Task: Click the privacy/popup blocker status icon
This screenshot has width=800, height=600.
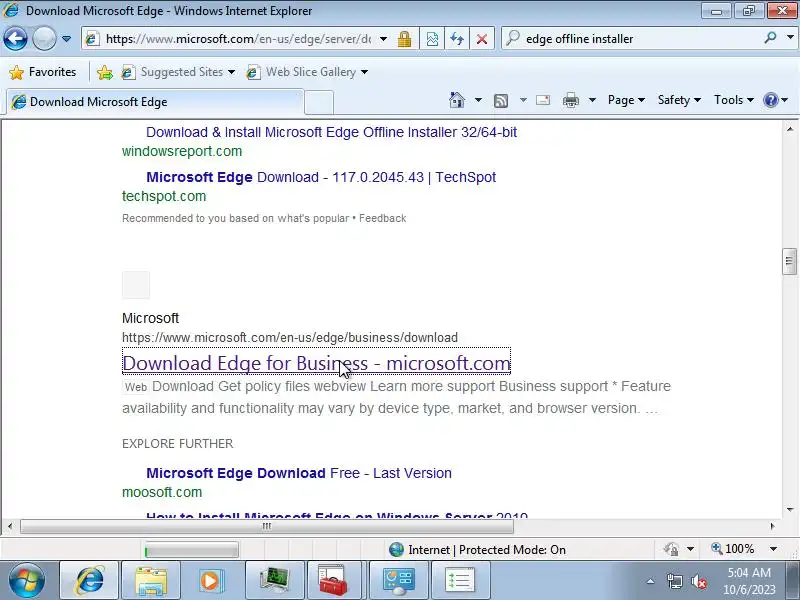Action: point(671,549)
